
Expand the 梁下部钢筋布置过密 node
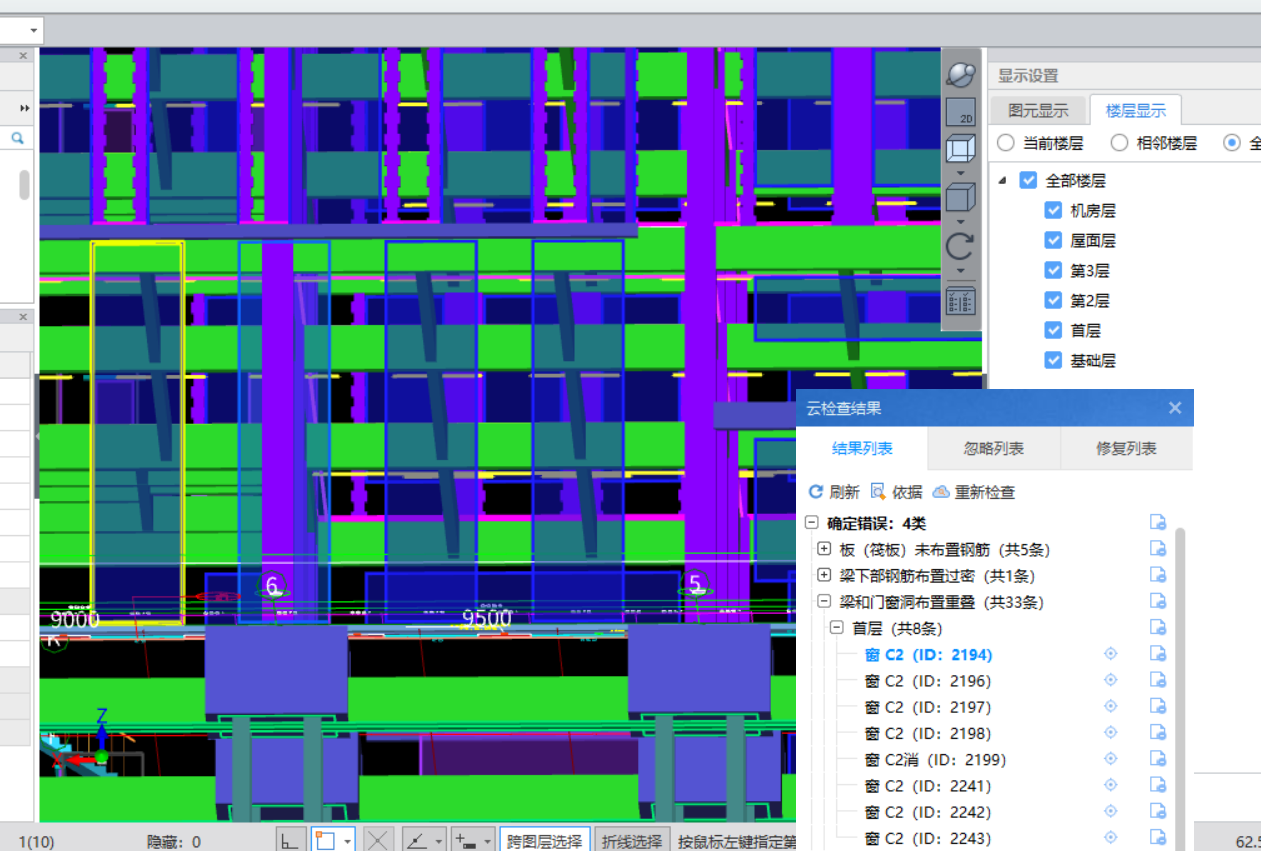824,575
